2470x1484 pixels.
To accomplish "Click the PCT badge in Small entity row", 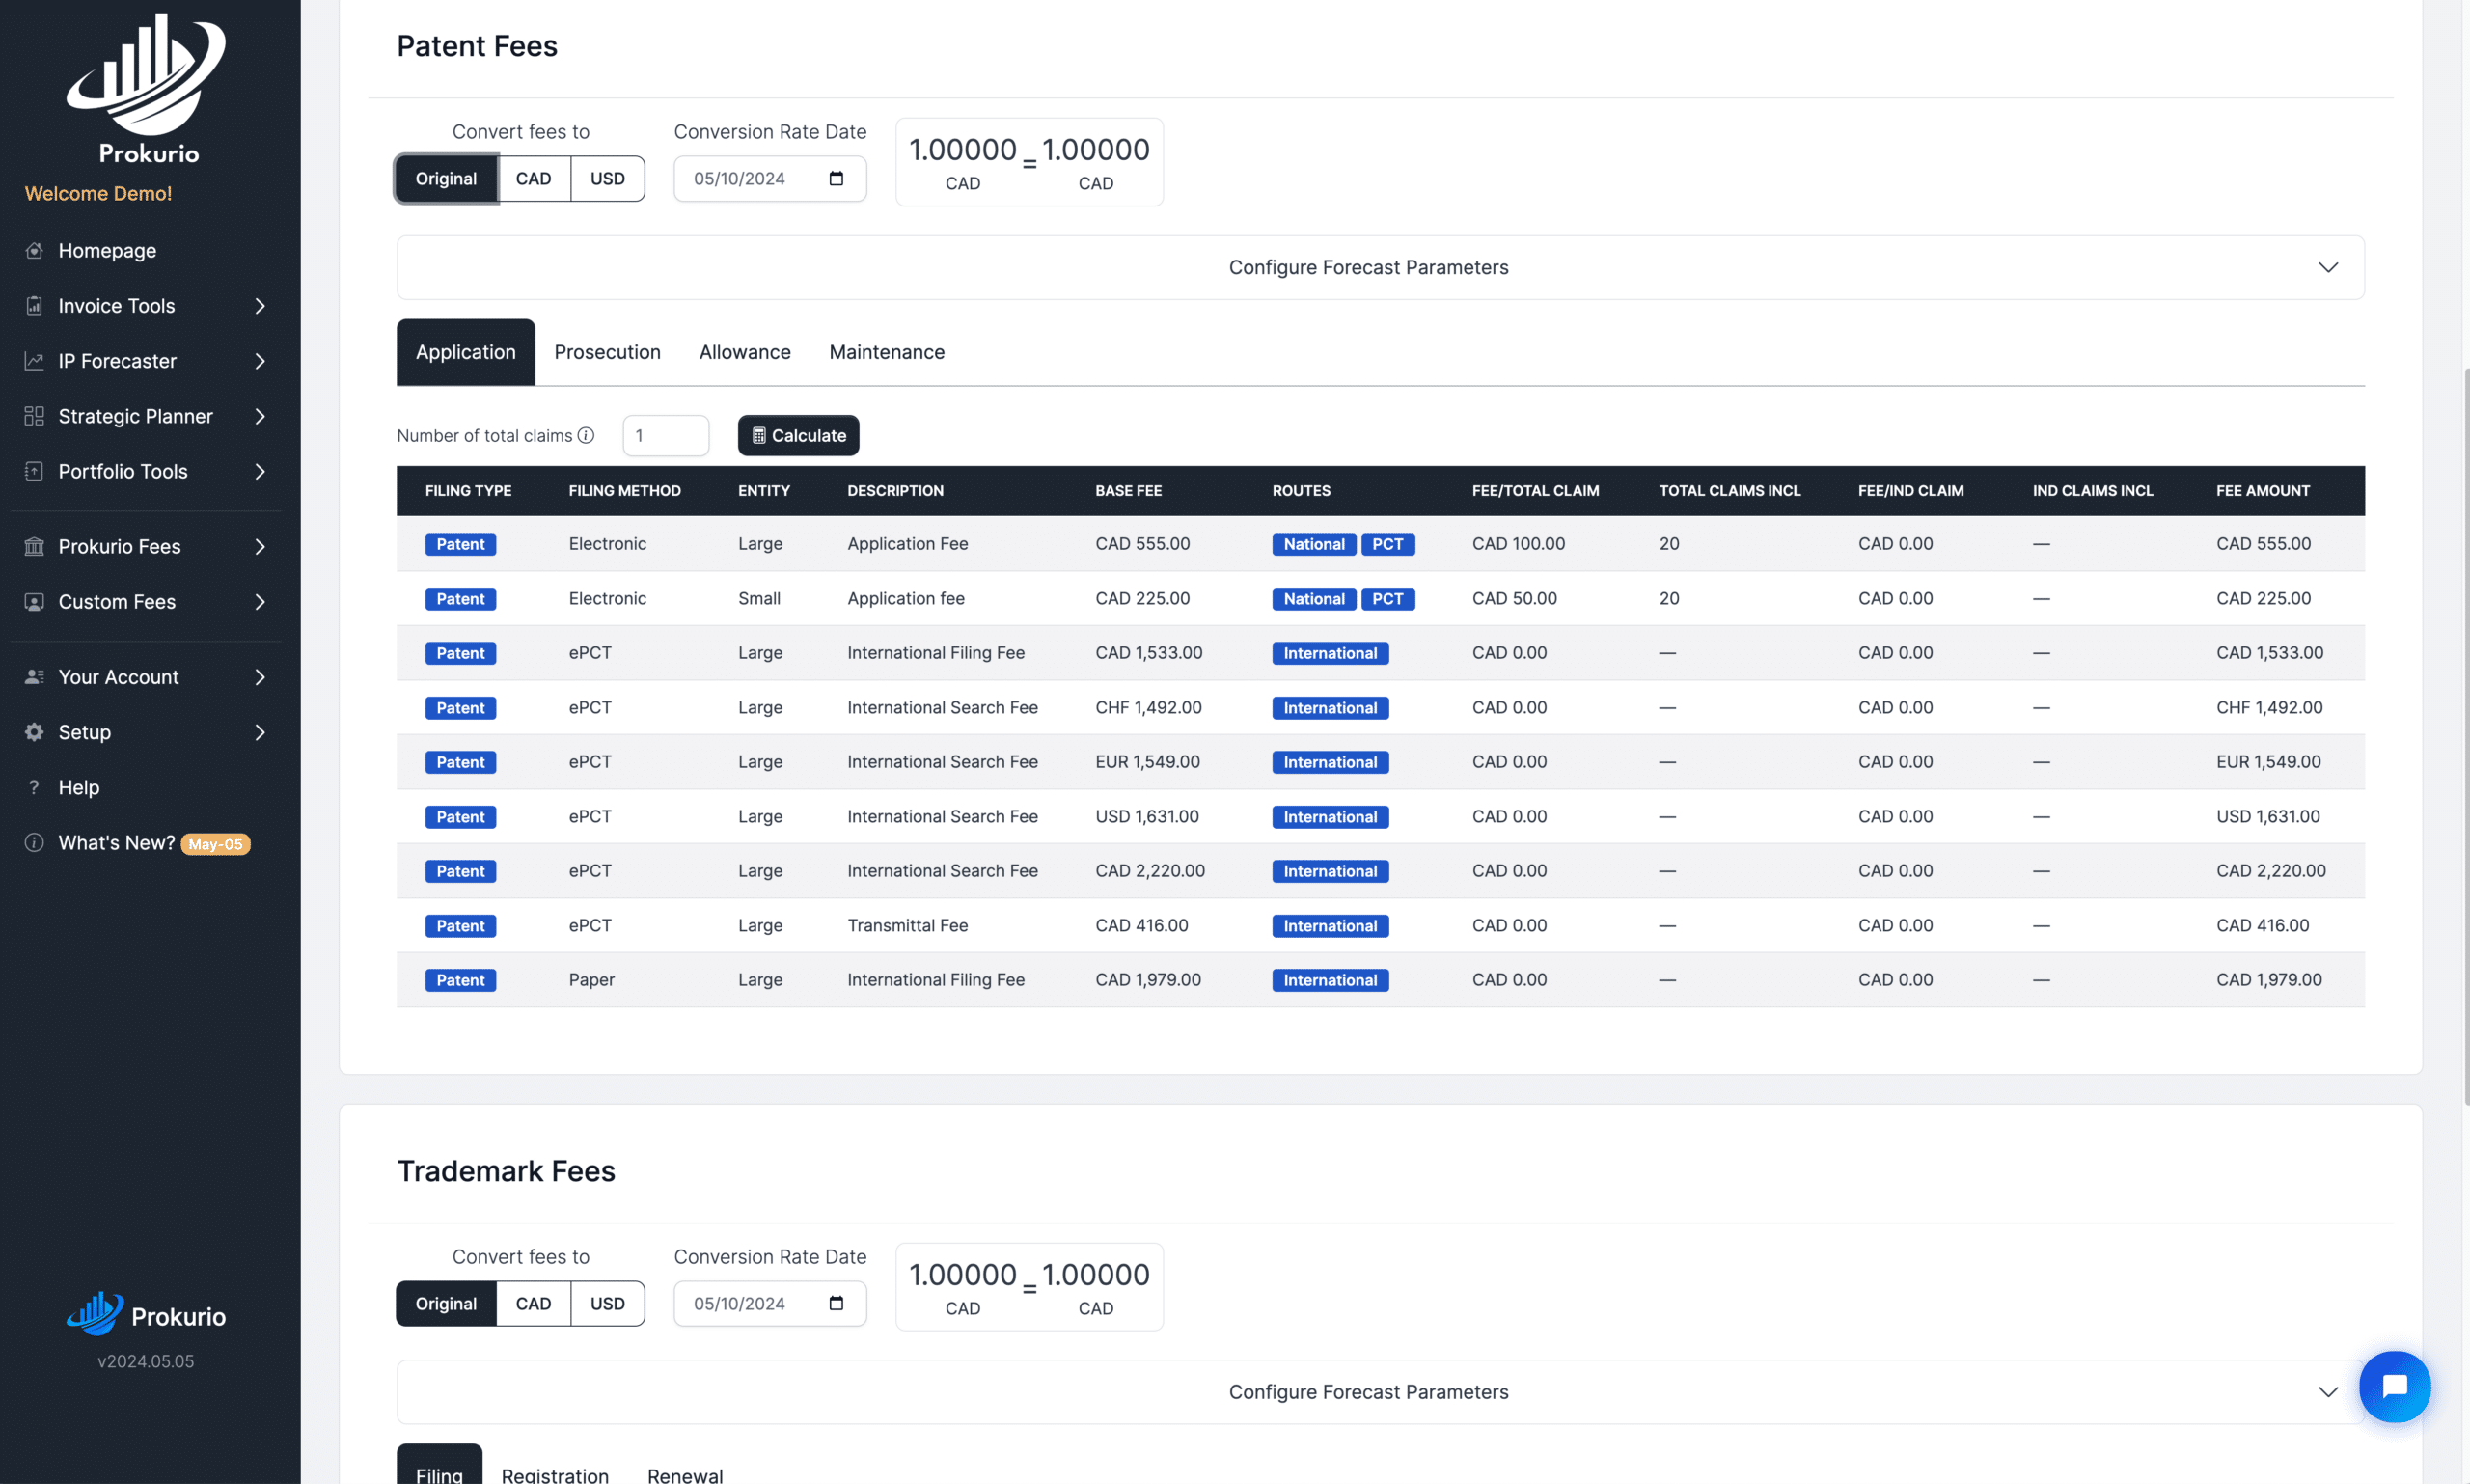I will point(1387,598).
